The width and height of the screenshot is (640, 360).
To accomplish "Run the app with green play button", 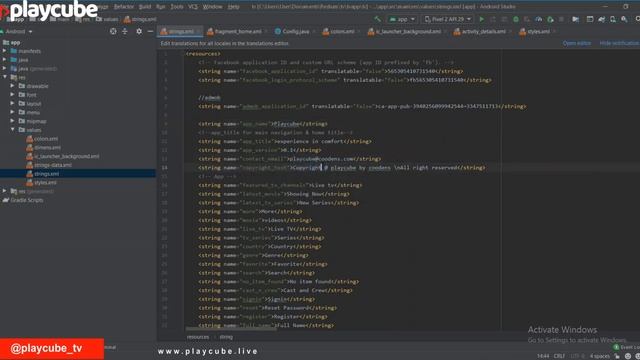I will click(482, 19).
